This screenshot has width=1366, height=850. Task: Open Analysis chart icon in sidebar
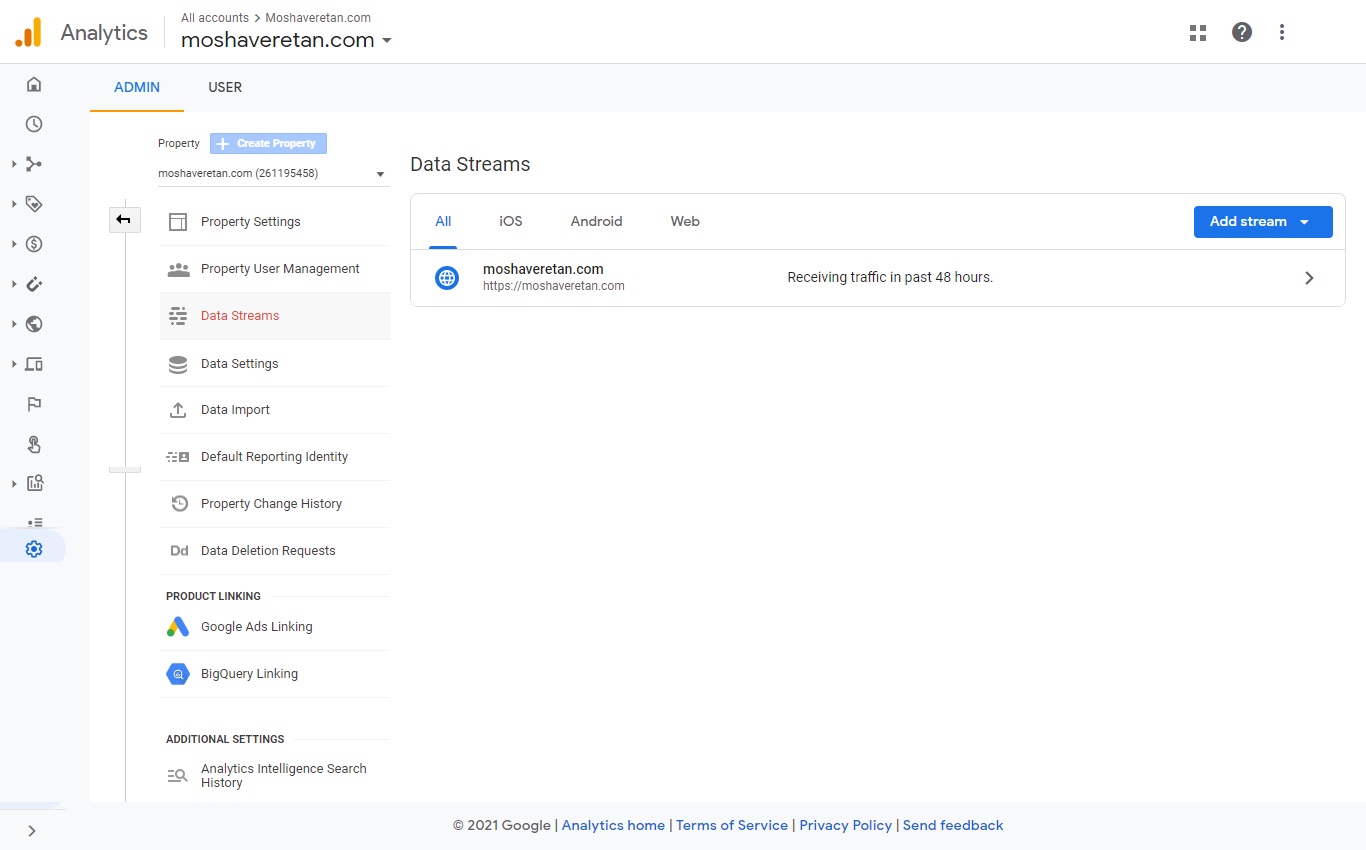(x=34, y=484)
